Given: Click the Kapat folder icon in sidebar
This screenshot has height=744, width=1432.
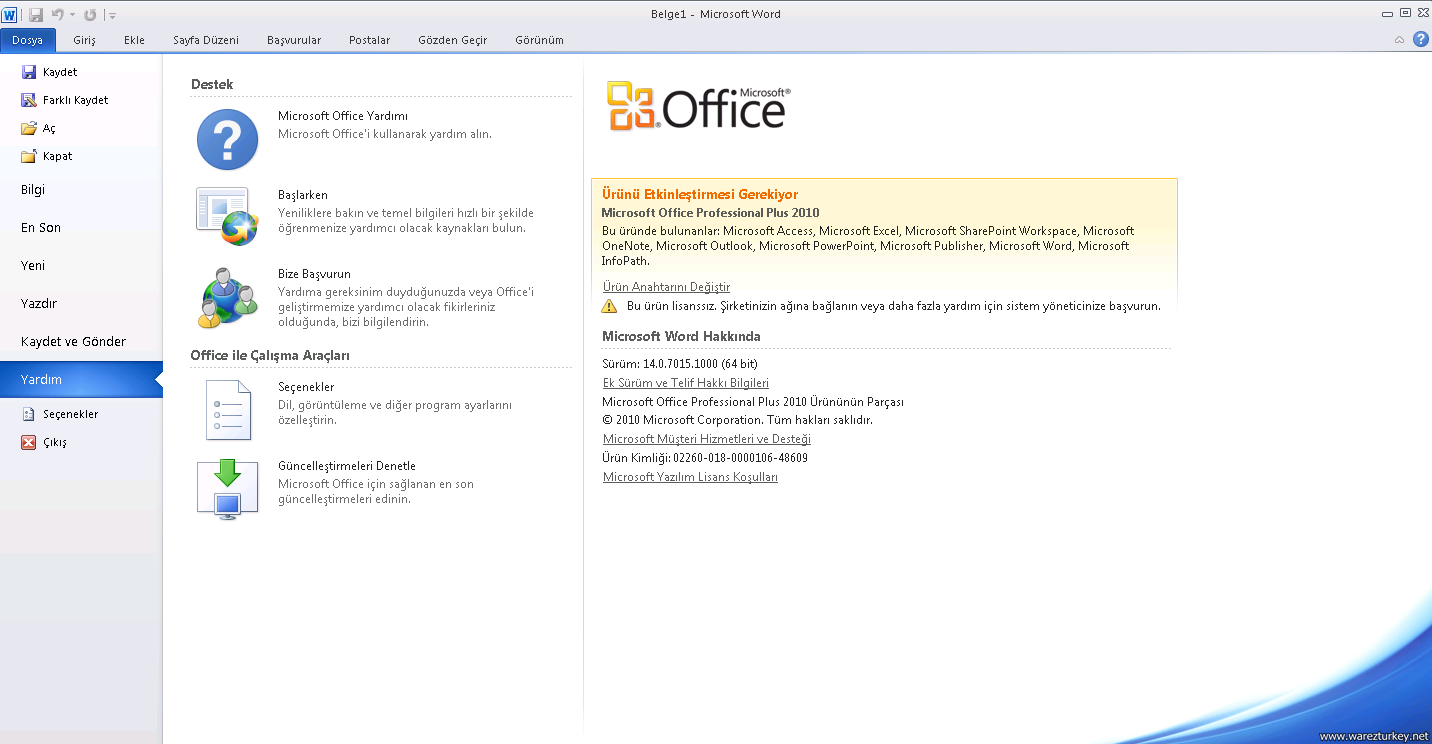Looking at the screenshot, I should 28,156.
